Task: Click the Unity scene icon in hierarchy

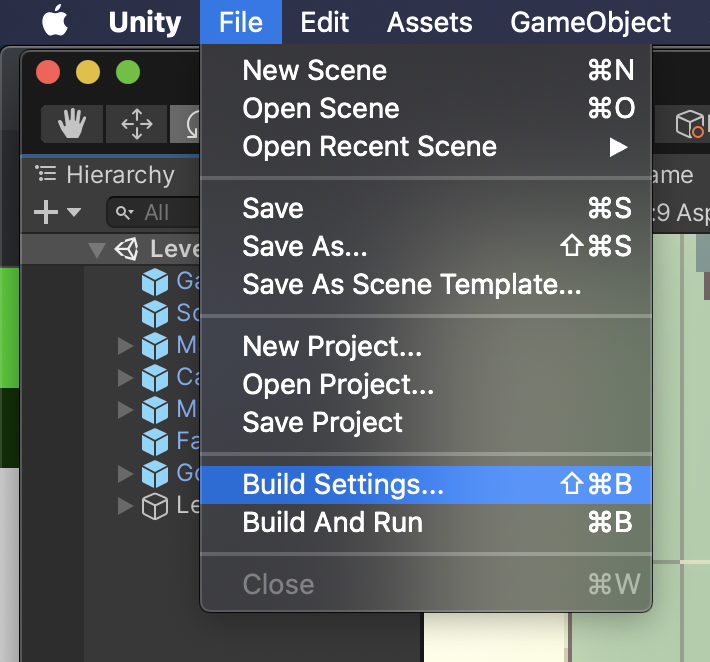Action: [x=128, y=249]
